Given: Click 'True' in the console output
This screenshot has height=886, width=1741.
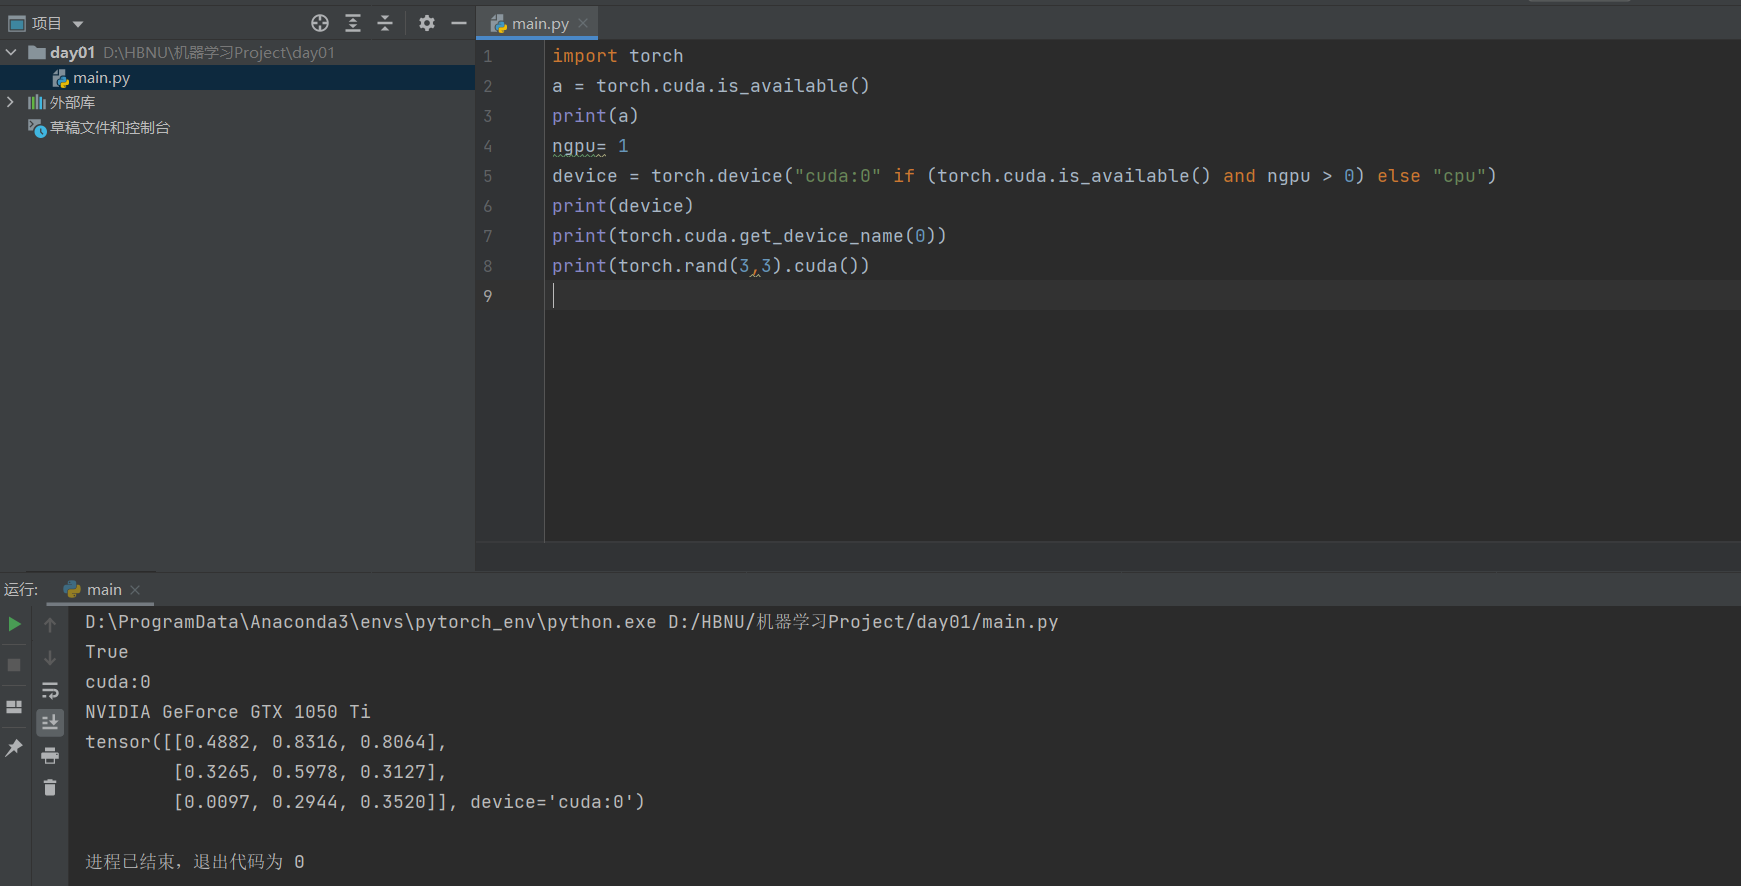Looking at the screenshot, I should point(107,652).
